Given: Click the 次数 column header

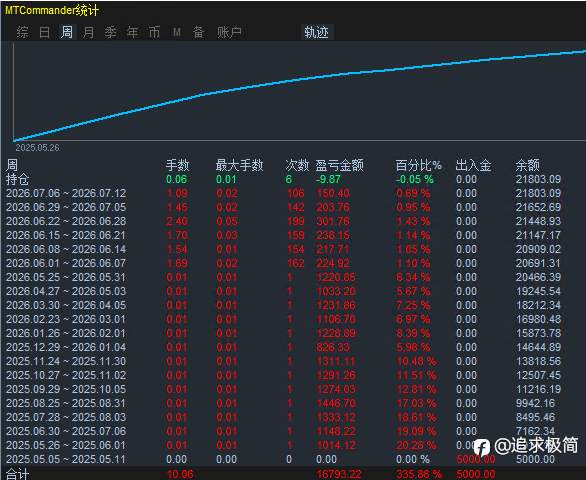Looking at the screenshot, I should 297,165.
